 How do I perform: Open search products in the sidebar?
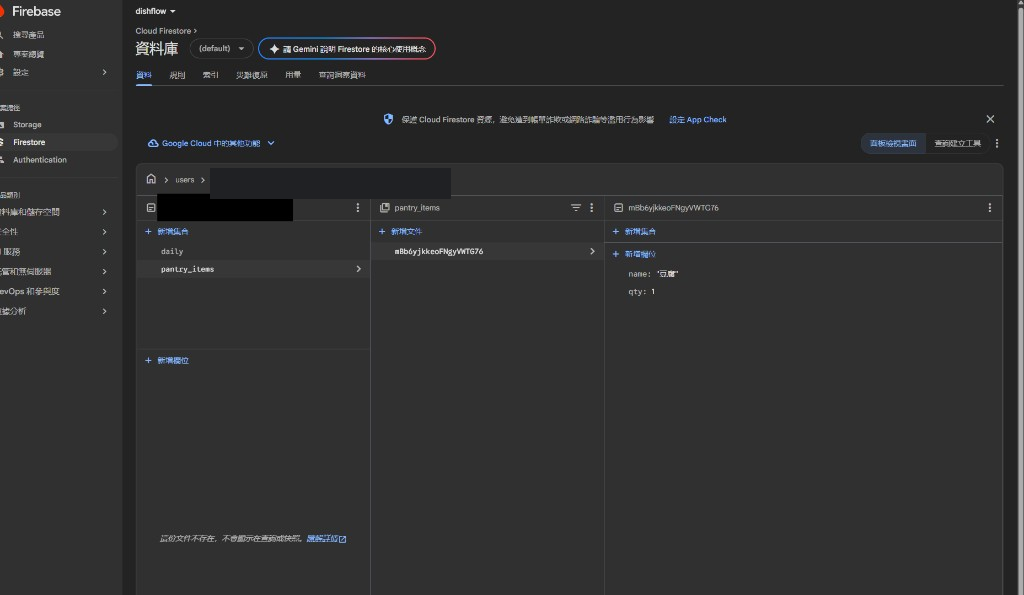[x=28, y=35]
